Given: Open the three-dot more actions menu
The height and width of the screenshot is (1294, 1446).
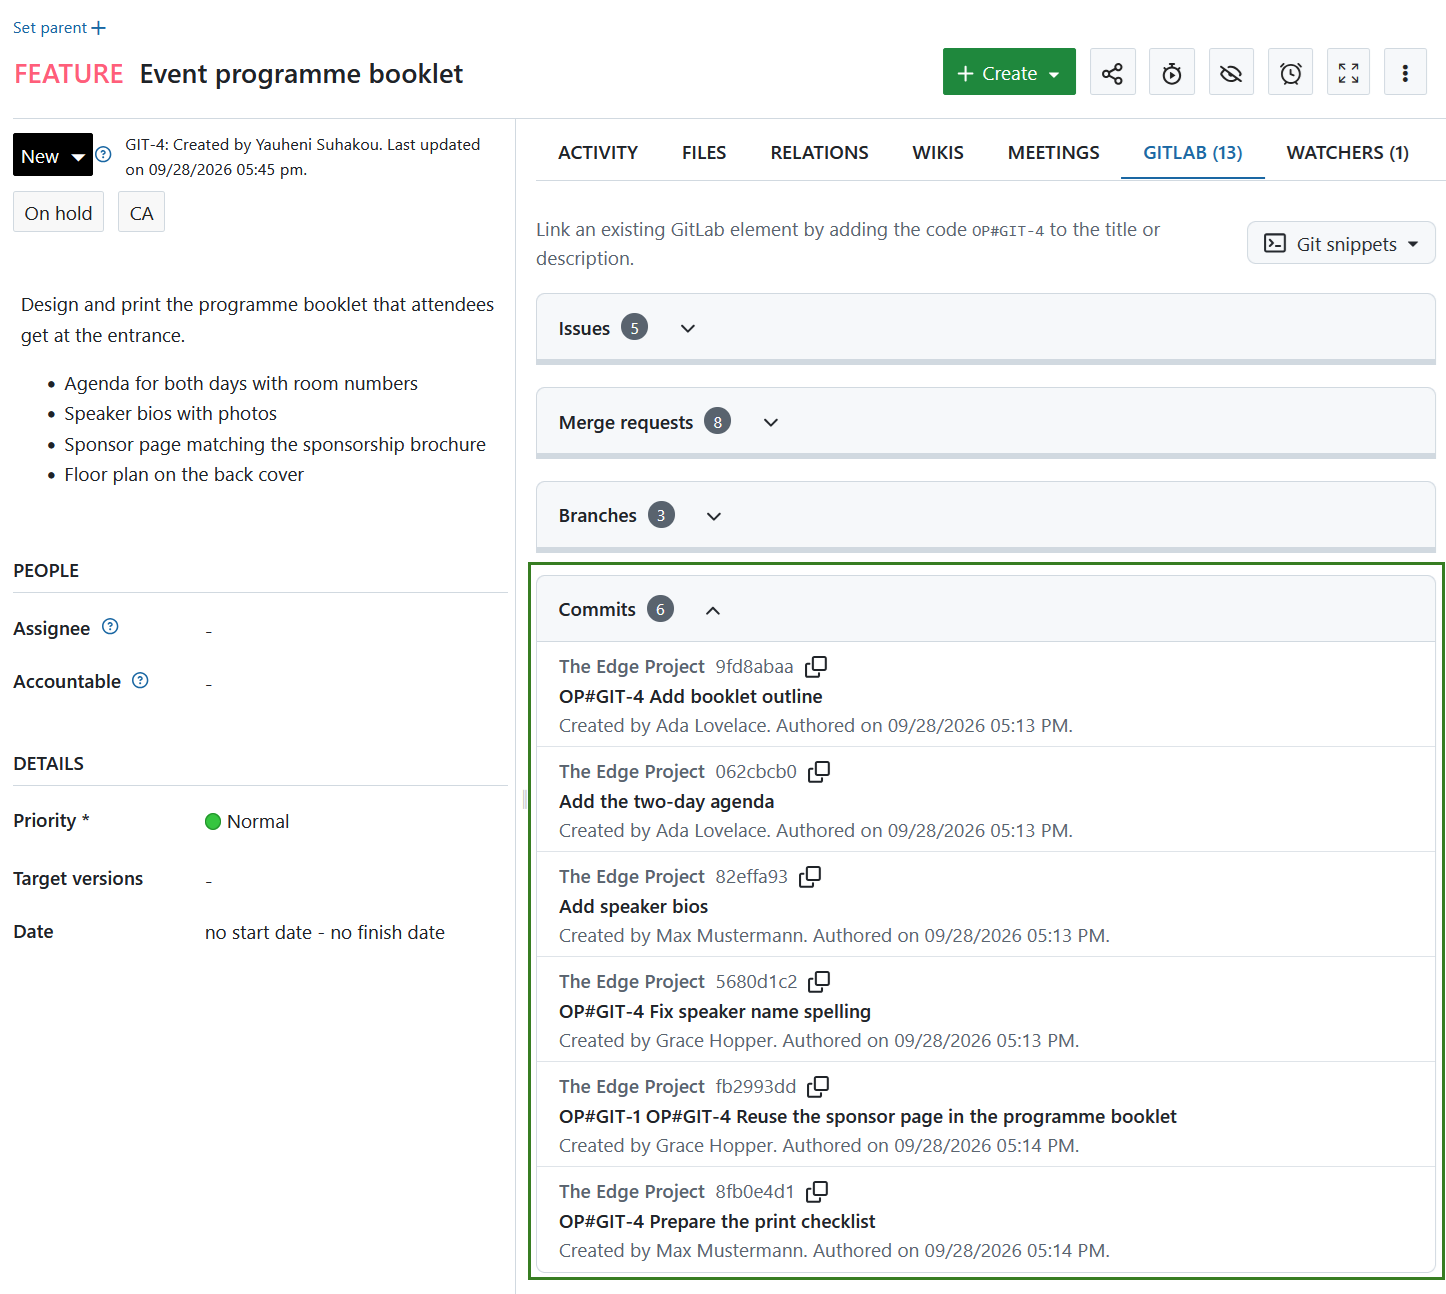Looking at the screenshot, I should pos(1405,73).
